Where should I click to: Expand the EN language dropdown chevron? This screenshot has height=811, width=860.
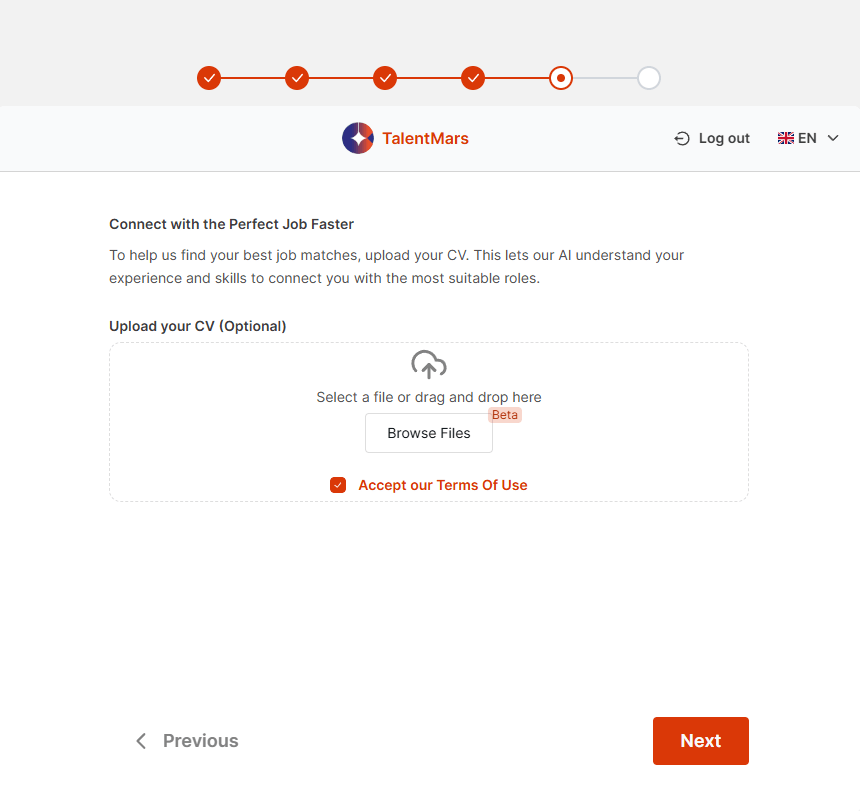pyautogui.click(x=833, y=139)
